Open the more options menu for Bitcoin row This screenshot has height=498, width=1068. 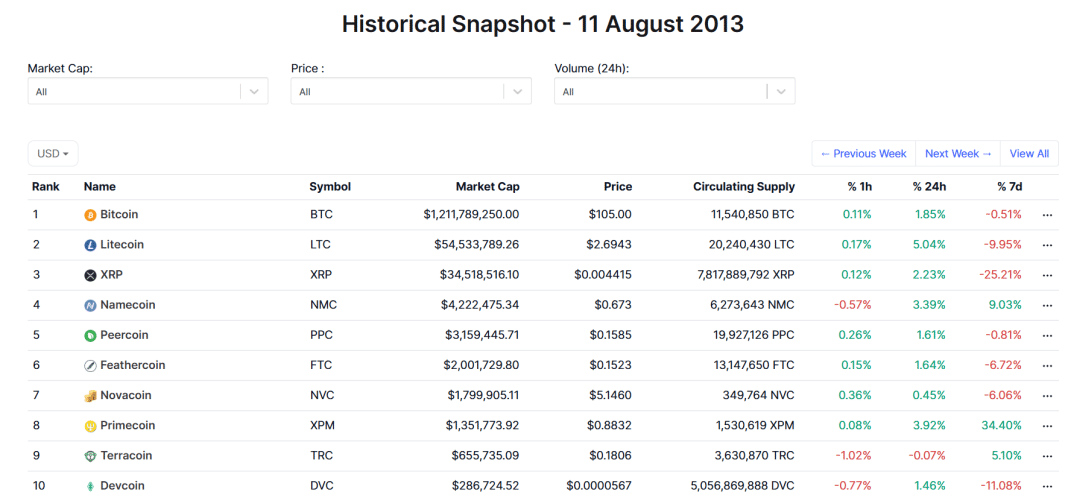(1047, 215)
